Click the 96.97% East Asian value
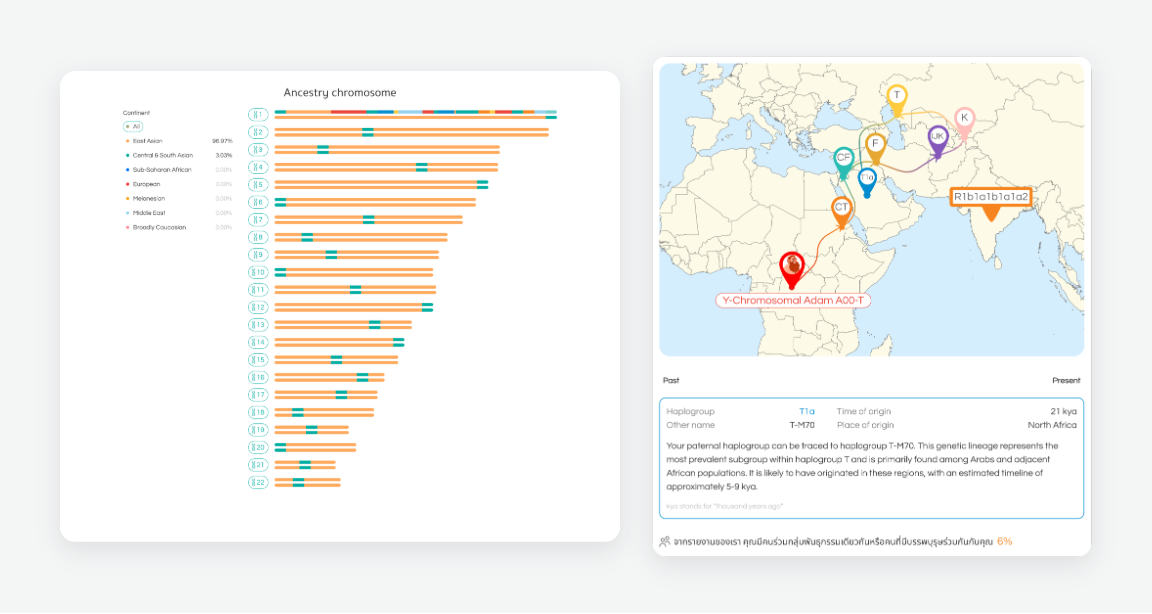Viewport: 1152px width, 614px height. [222, 141]
